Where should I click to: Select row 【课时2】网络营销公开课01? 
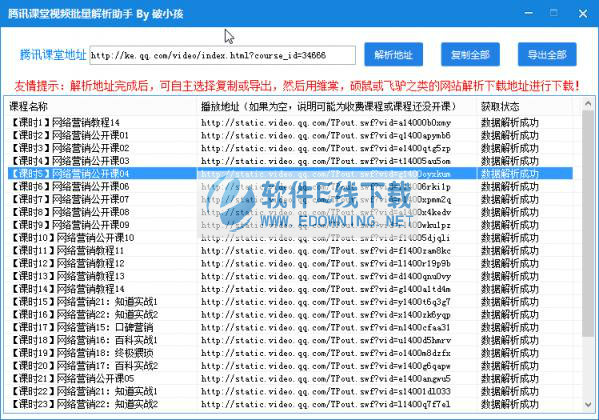pyautogui.click(x=290, y=135)
